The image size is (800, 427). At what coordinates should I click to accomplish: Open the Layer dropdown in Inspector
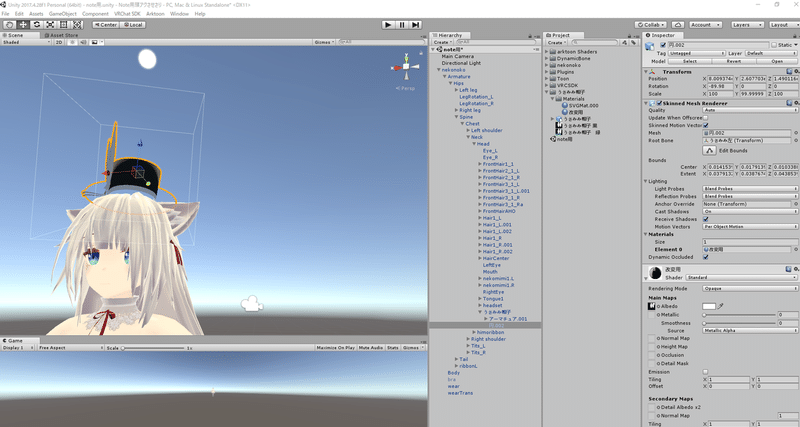point(771,53)
